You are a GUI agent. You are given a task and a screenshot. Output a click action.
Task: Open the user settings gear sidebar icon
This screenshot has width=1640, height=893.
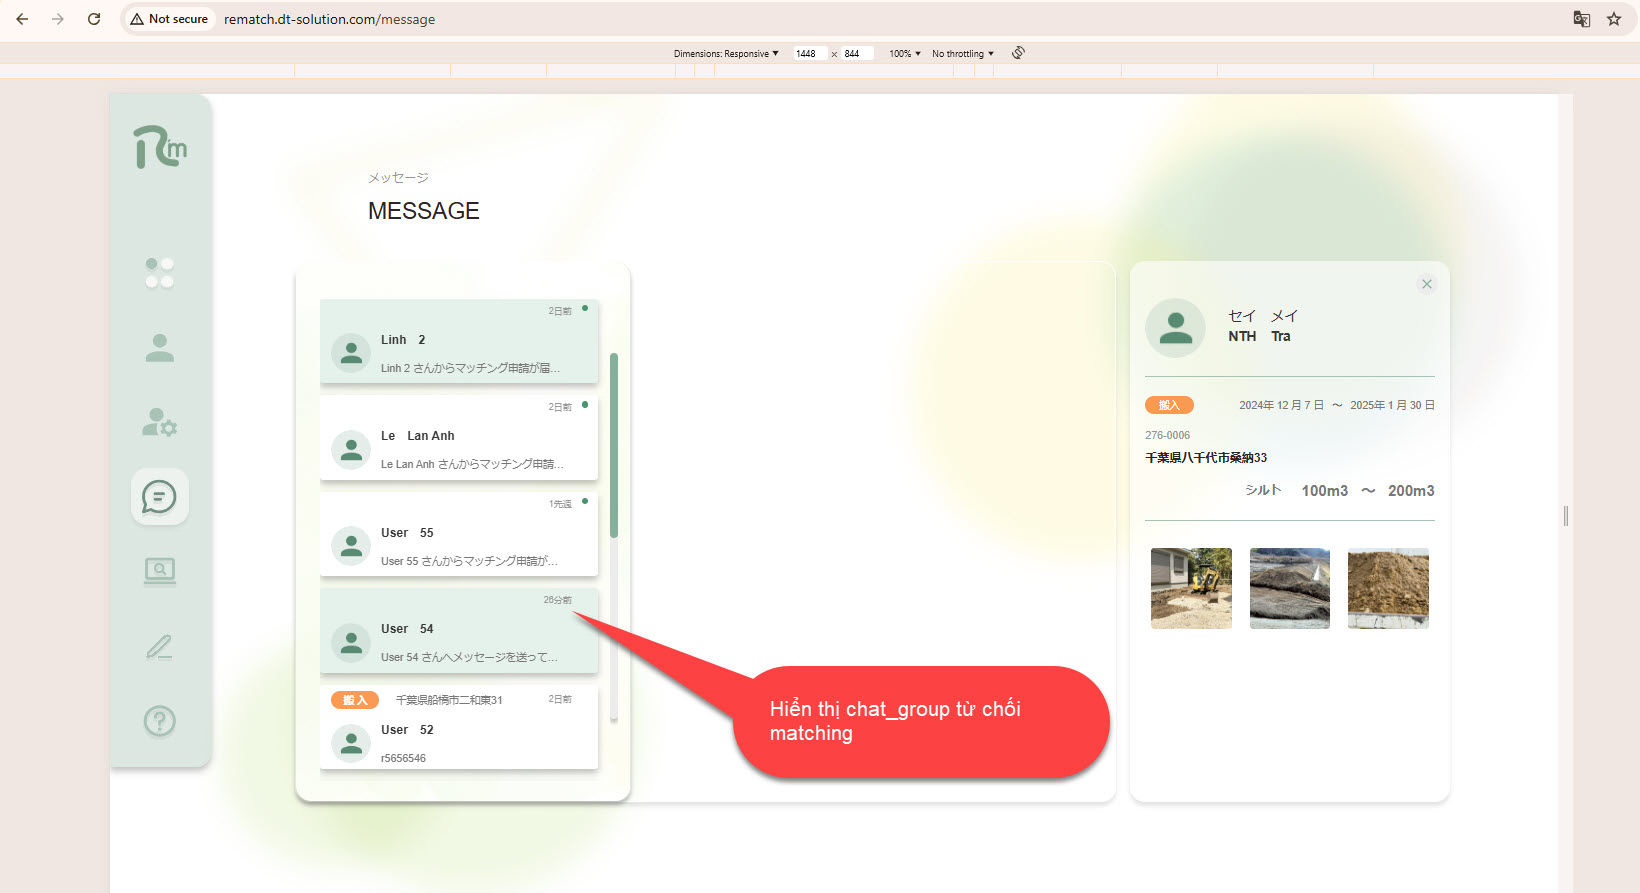[x=159, y=422]
